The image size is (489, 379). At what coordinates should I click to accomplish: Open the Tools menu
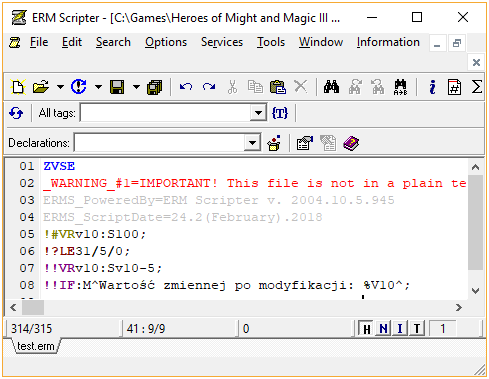point(271,42)
